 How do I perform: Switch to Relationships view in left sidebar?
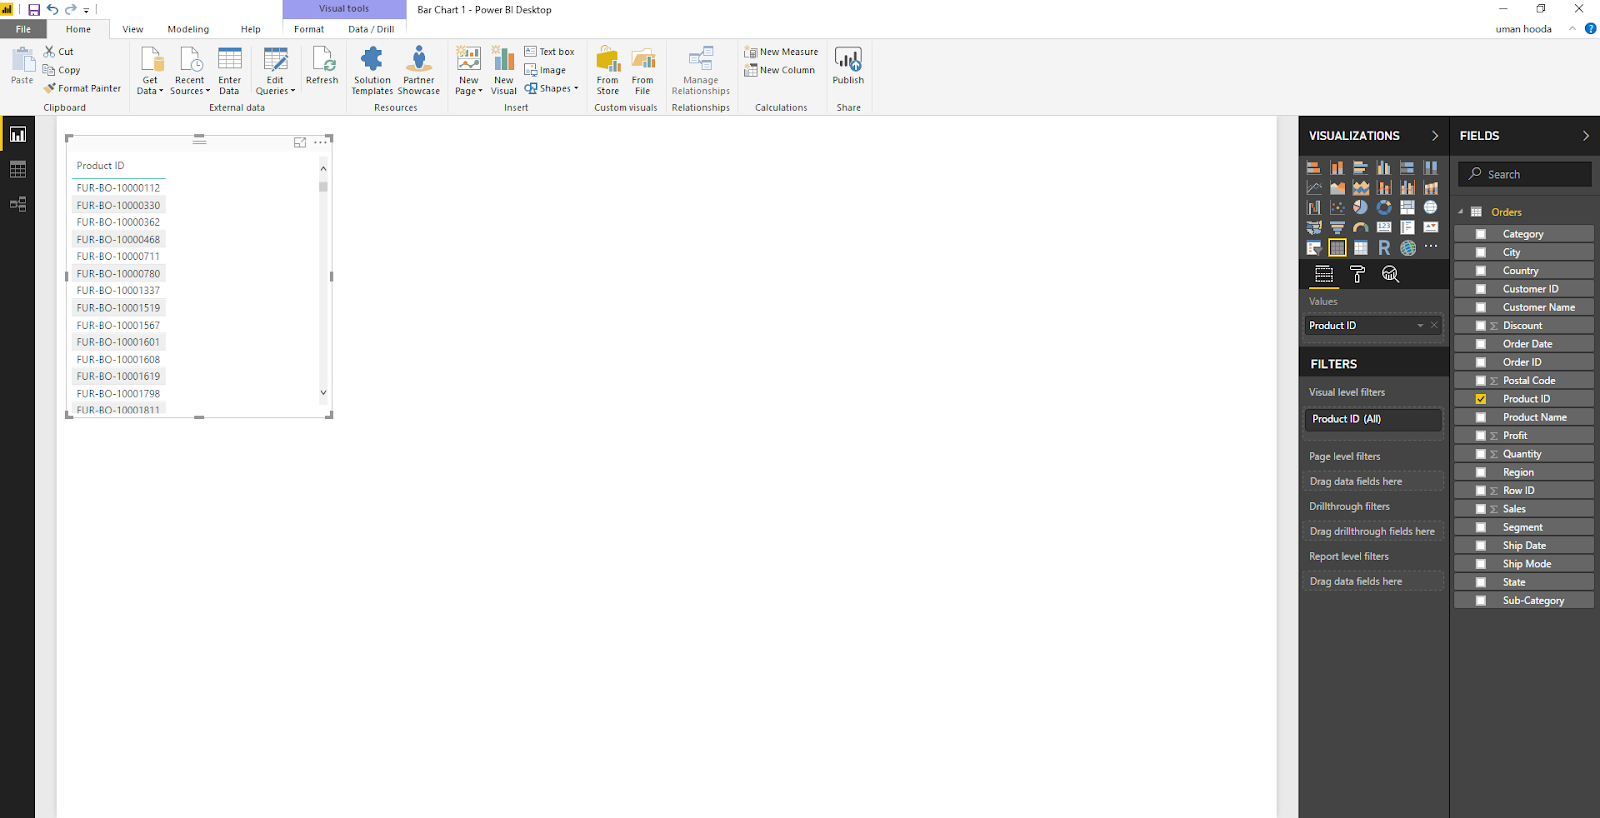tap(18, 204)
